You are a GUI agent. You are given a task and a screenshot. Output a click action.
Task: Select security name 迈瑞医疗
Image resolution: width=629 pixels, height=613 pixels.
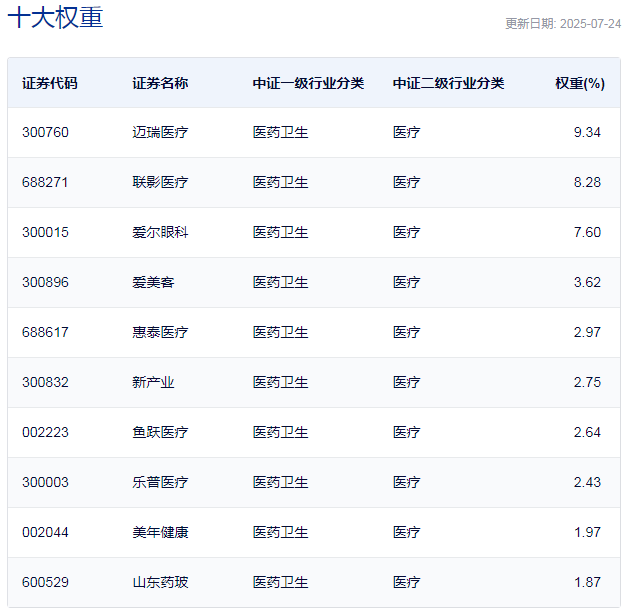tap(160, 132)
